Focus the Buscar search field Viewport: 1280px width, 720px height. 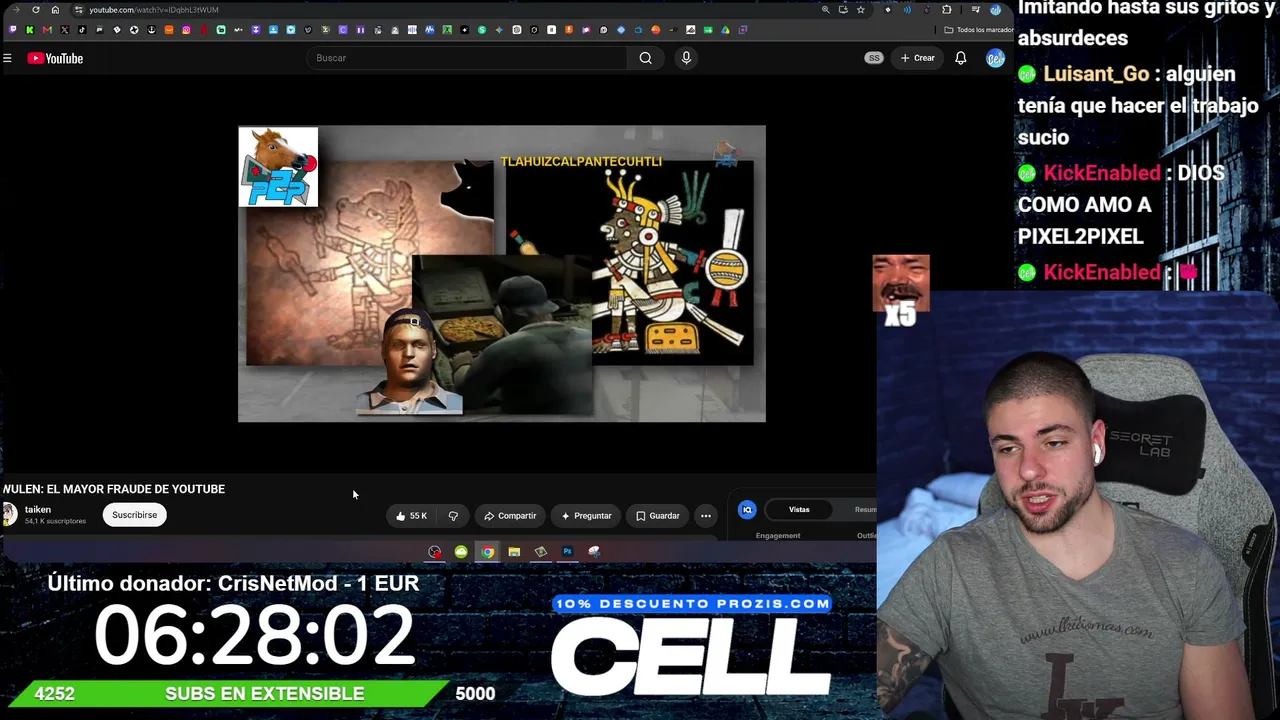[x=468, y=58]
